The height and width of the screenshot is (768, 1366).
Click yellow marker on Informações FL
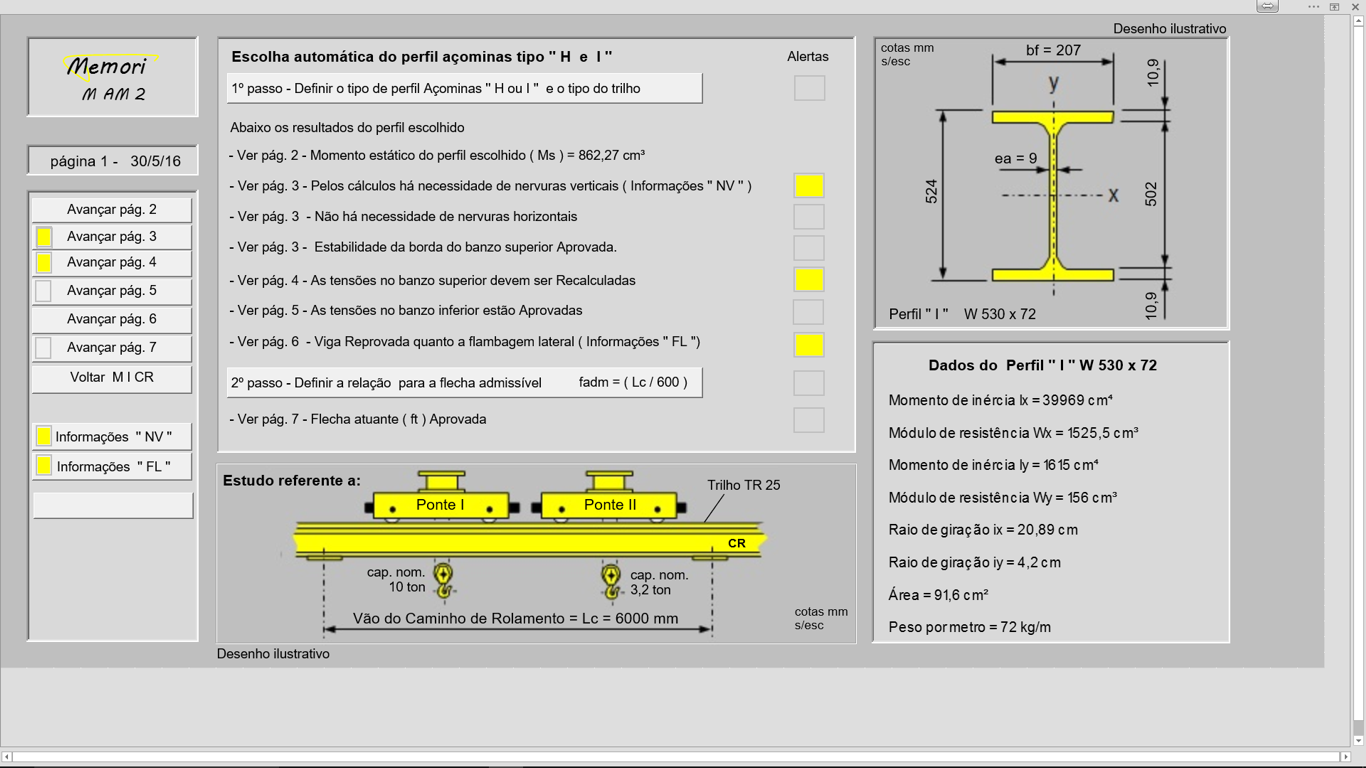(x=44, y=466)
